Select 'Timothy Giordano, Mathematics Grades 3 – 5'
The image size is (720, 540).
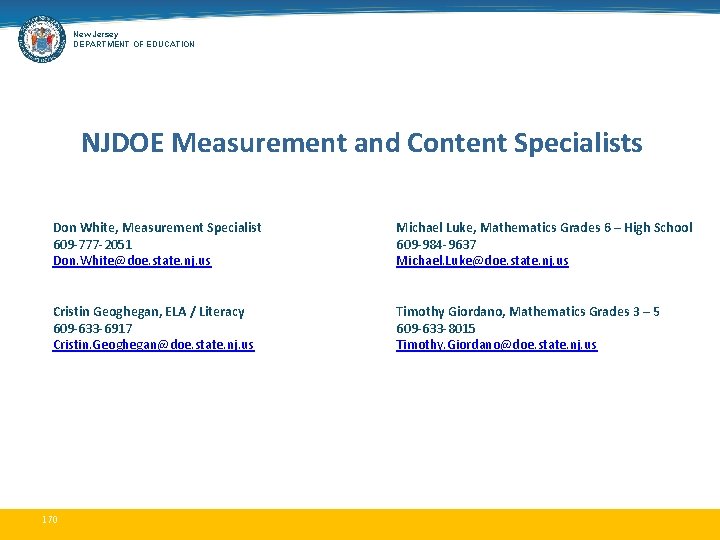[x=528, y=312]
